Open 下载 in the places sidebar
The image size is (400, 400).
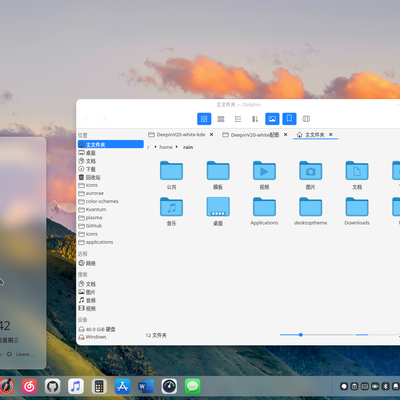pyautogui.click(x=111, y=169)
